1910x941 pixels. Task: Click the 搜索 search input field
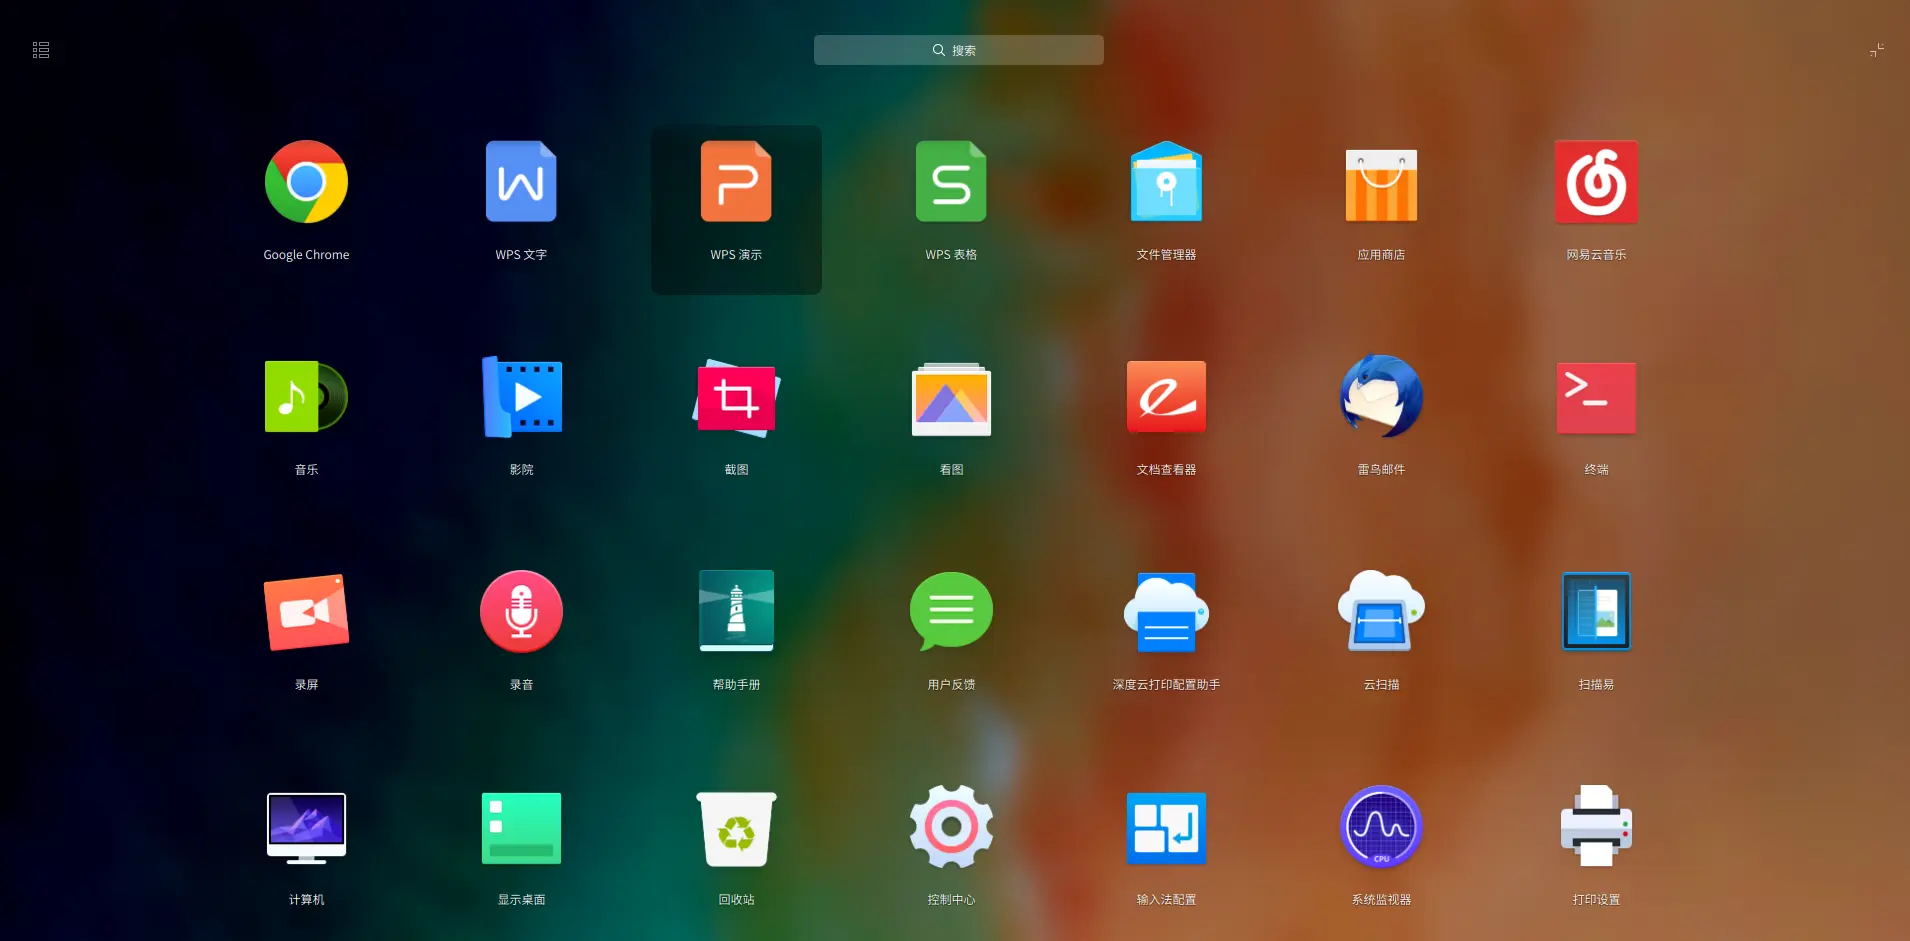958,49
